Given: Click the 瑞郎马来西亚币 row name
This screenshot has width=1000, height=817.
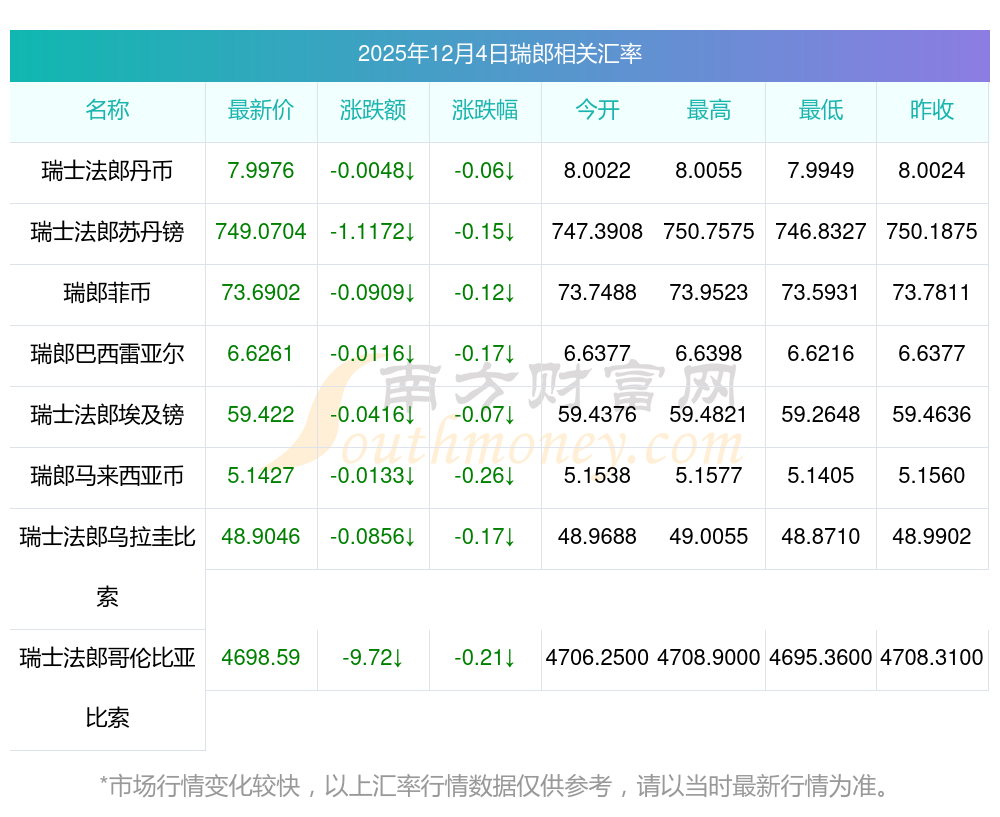Looking at the screenshot, I should (107, 476).
